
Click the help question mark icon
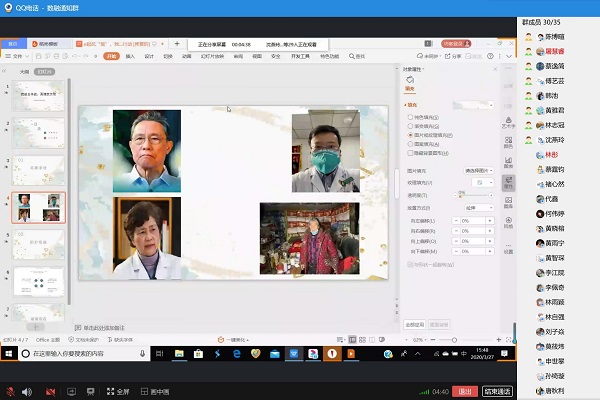coord(490,56)
